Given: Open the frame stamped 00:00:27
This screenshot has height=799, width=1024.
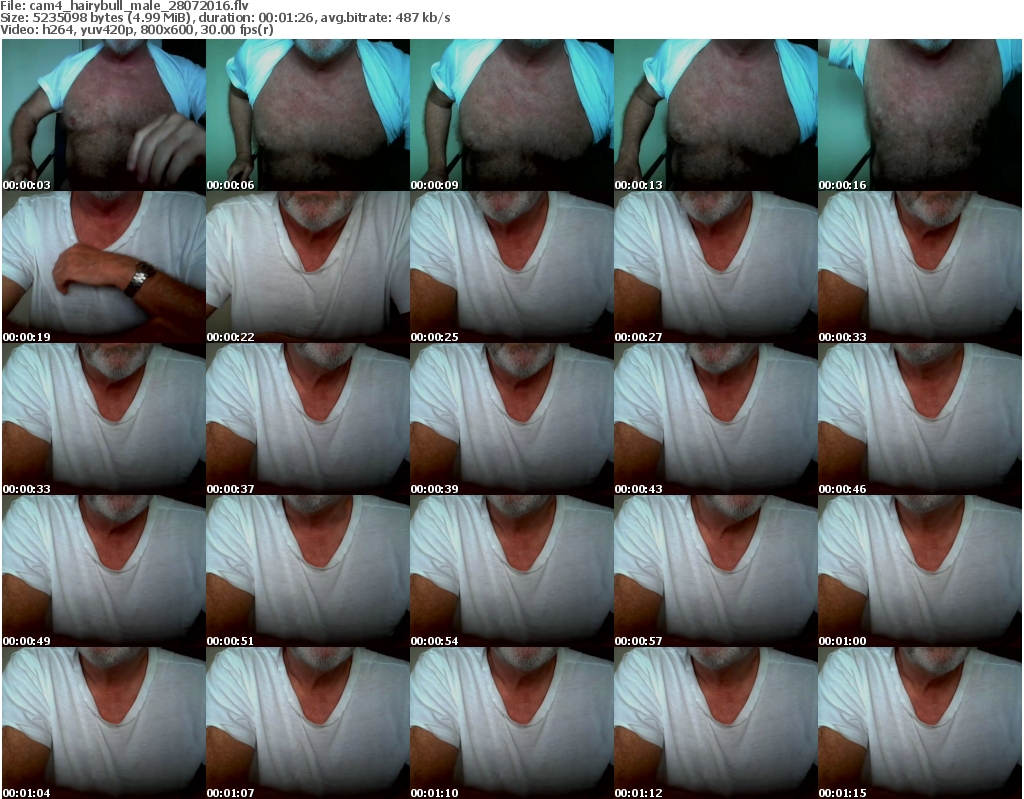Looking at the screenshot, I should click(x=716, y=267).
